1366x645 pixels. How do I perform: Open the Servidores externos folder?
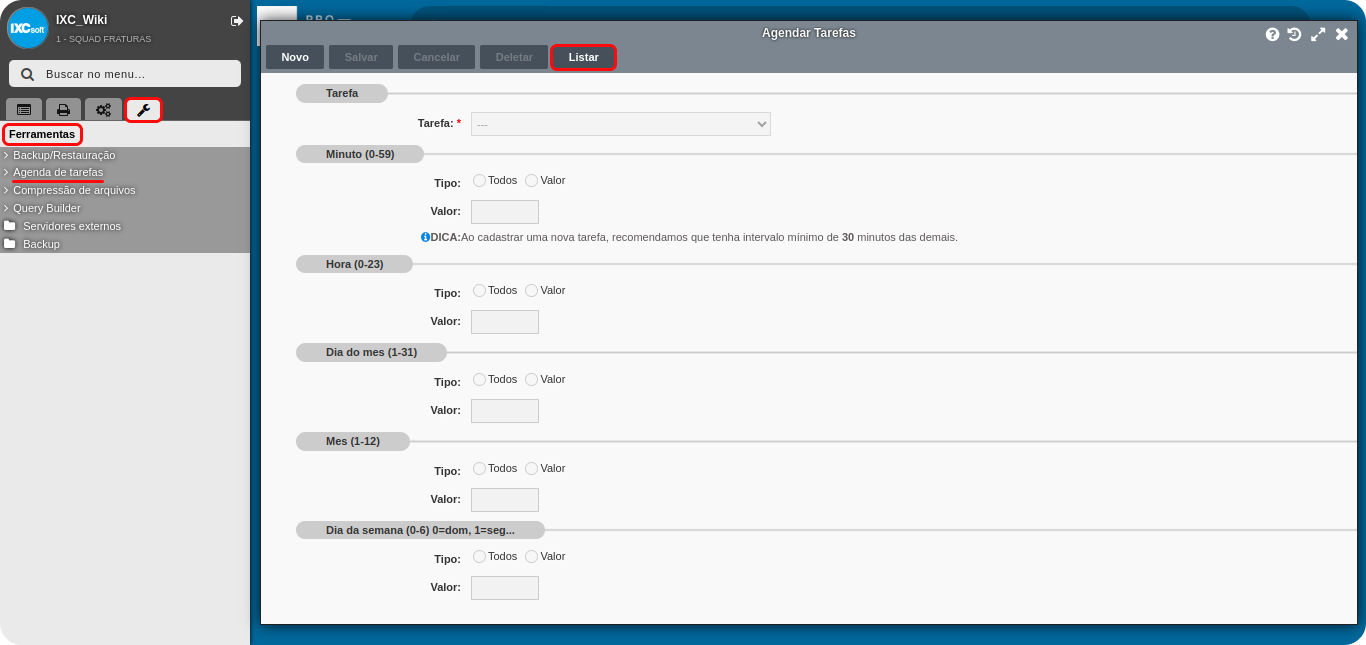71,226
